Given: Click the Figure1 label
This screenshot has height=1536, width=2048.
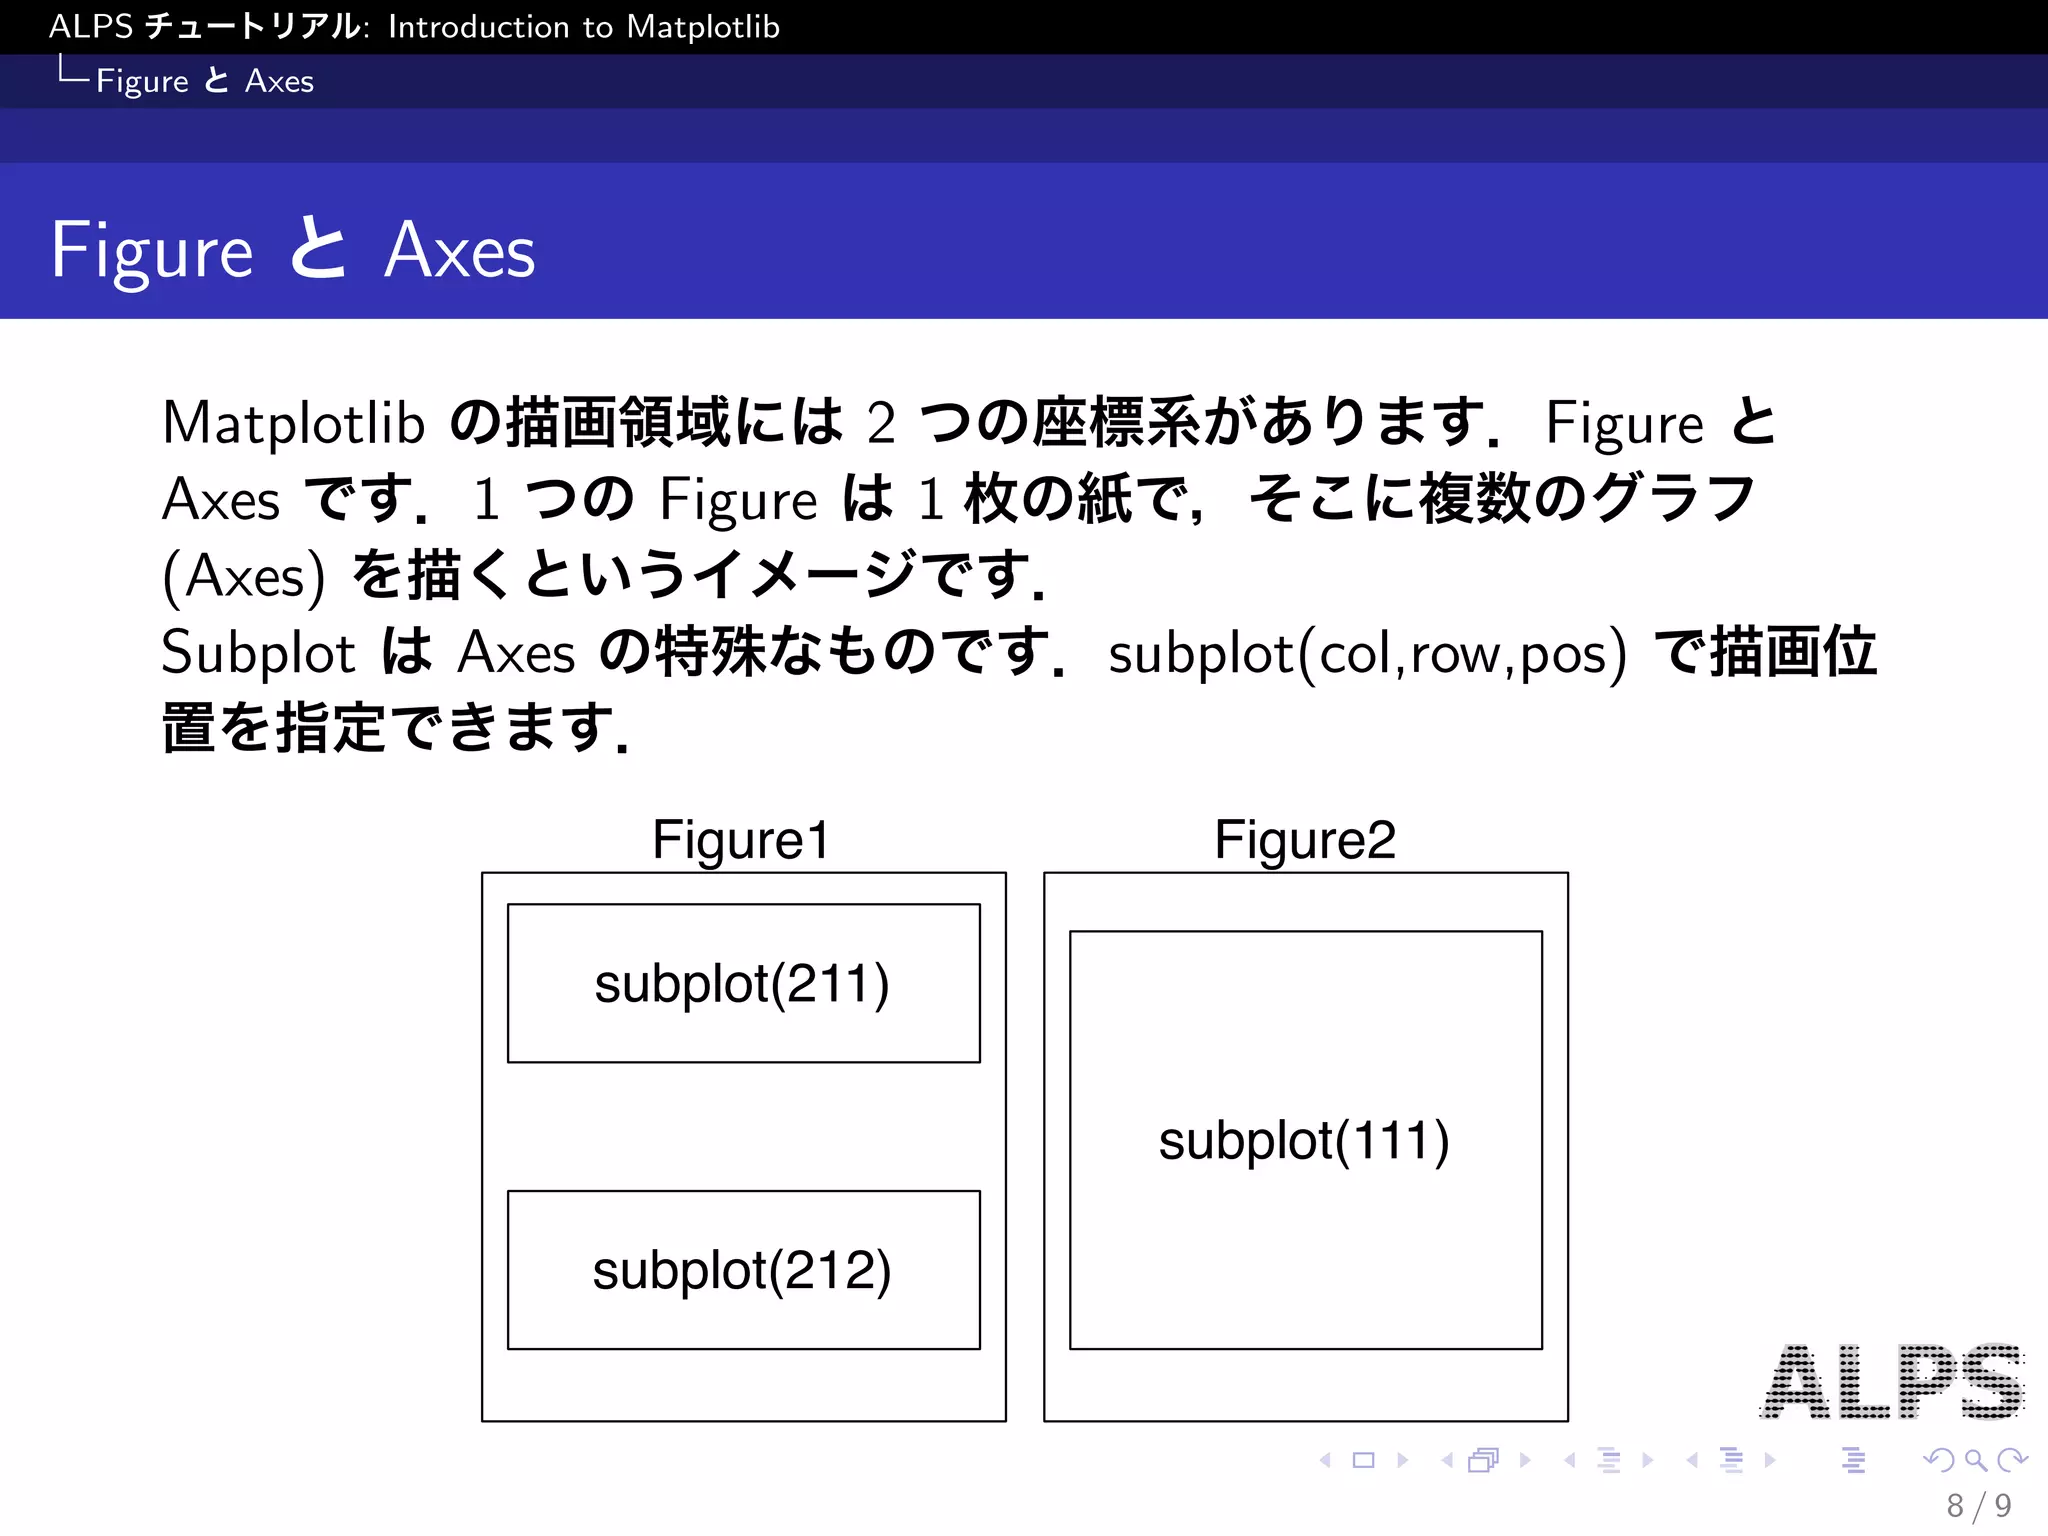Looking at the screenshot, I should click(741, 840).
